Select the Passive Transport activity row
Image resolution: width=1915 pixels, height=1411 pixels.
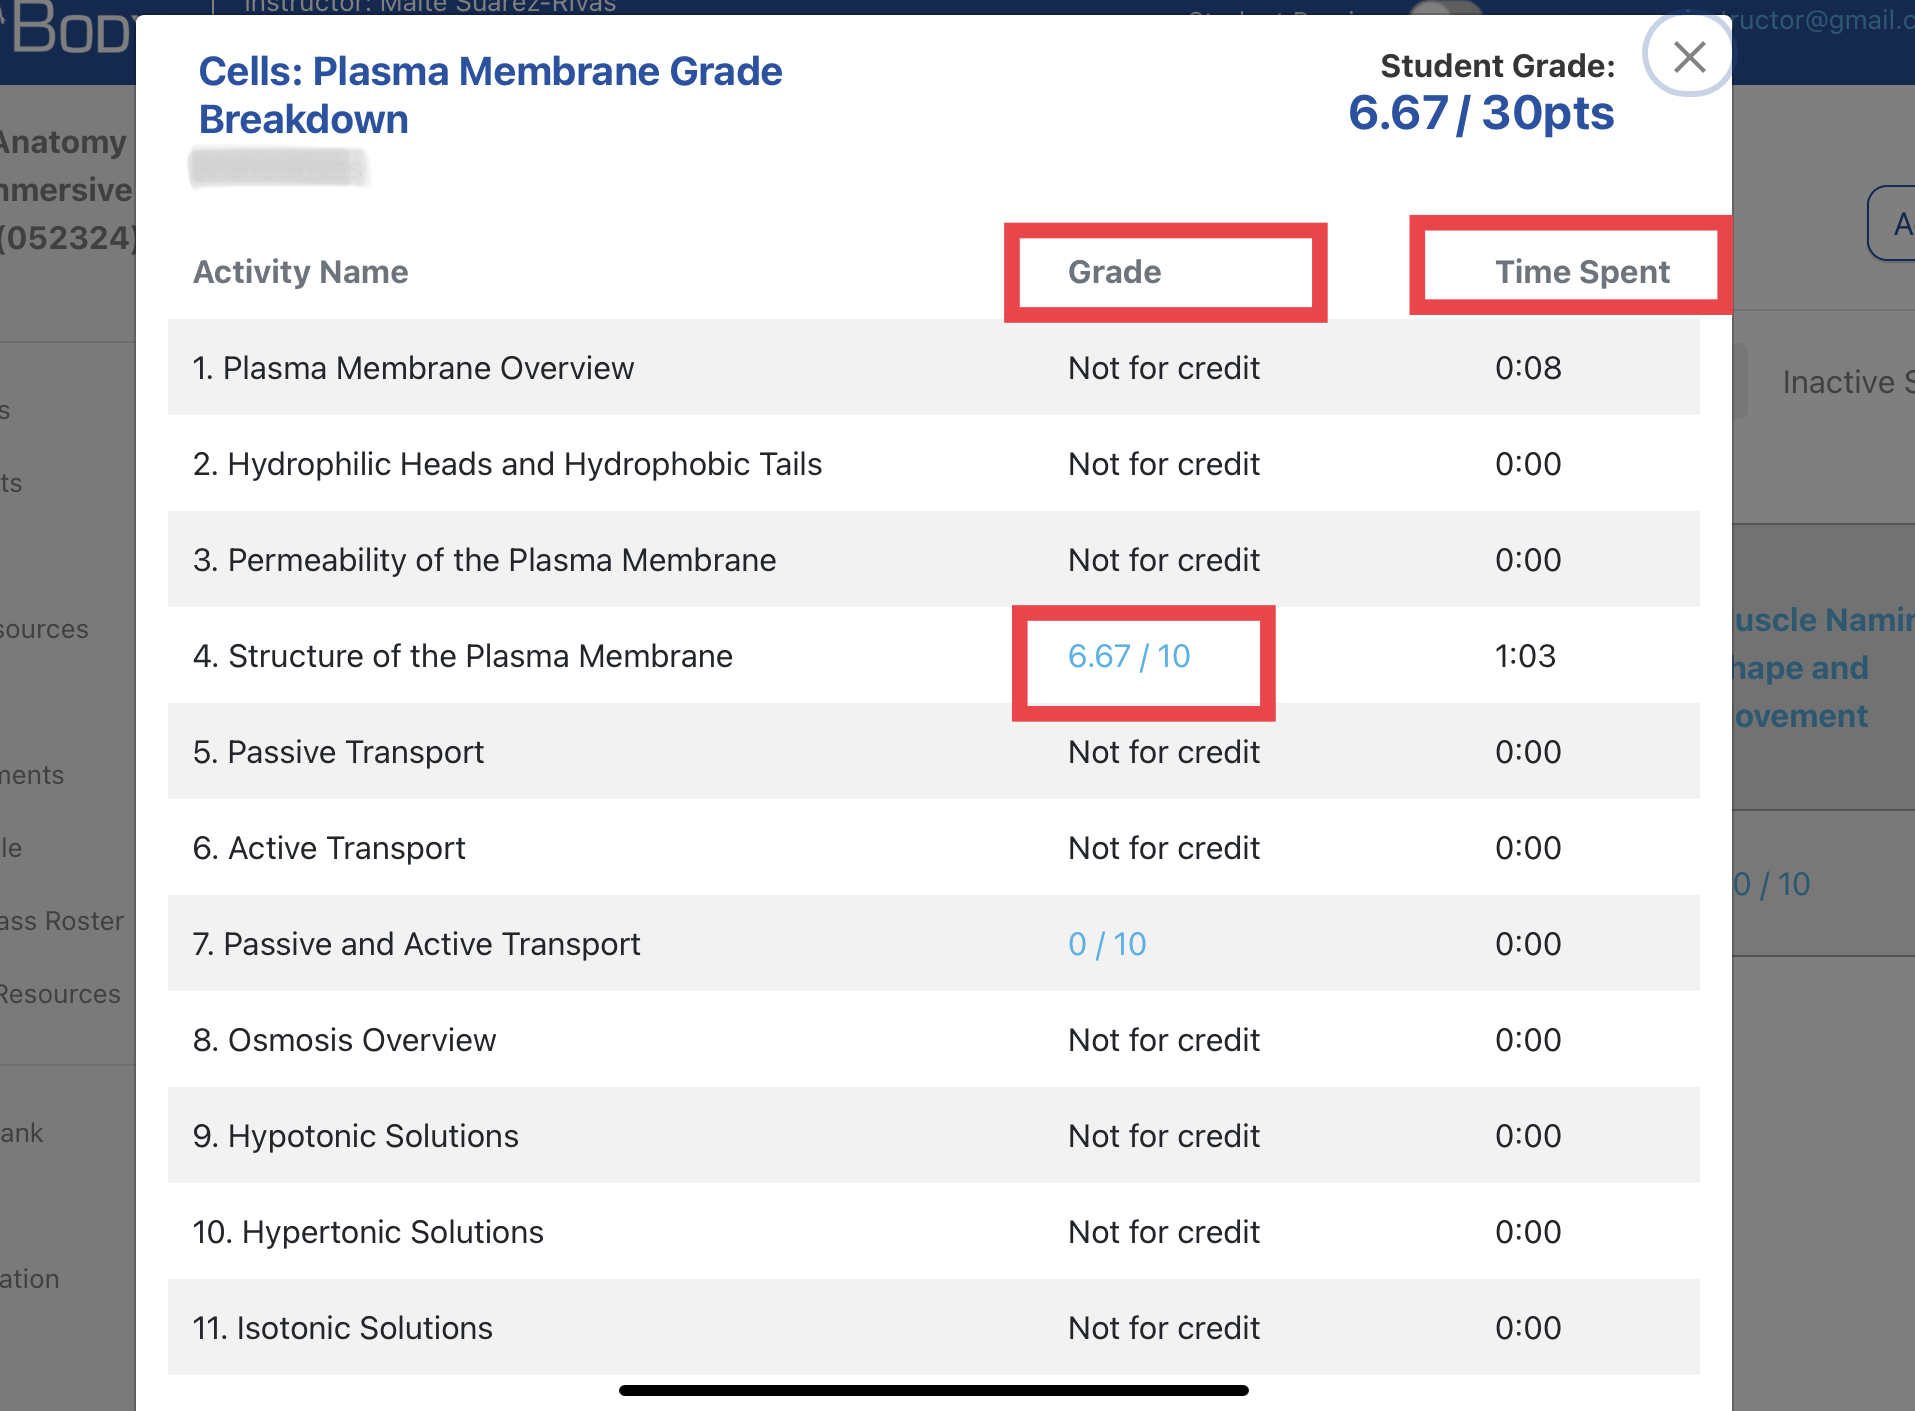(339, 751)
